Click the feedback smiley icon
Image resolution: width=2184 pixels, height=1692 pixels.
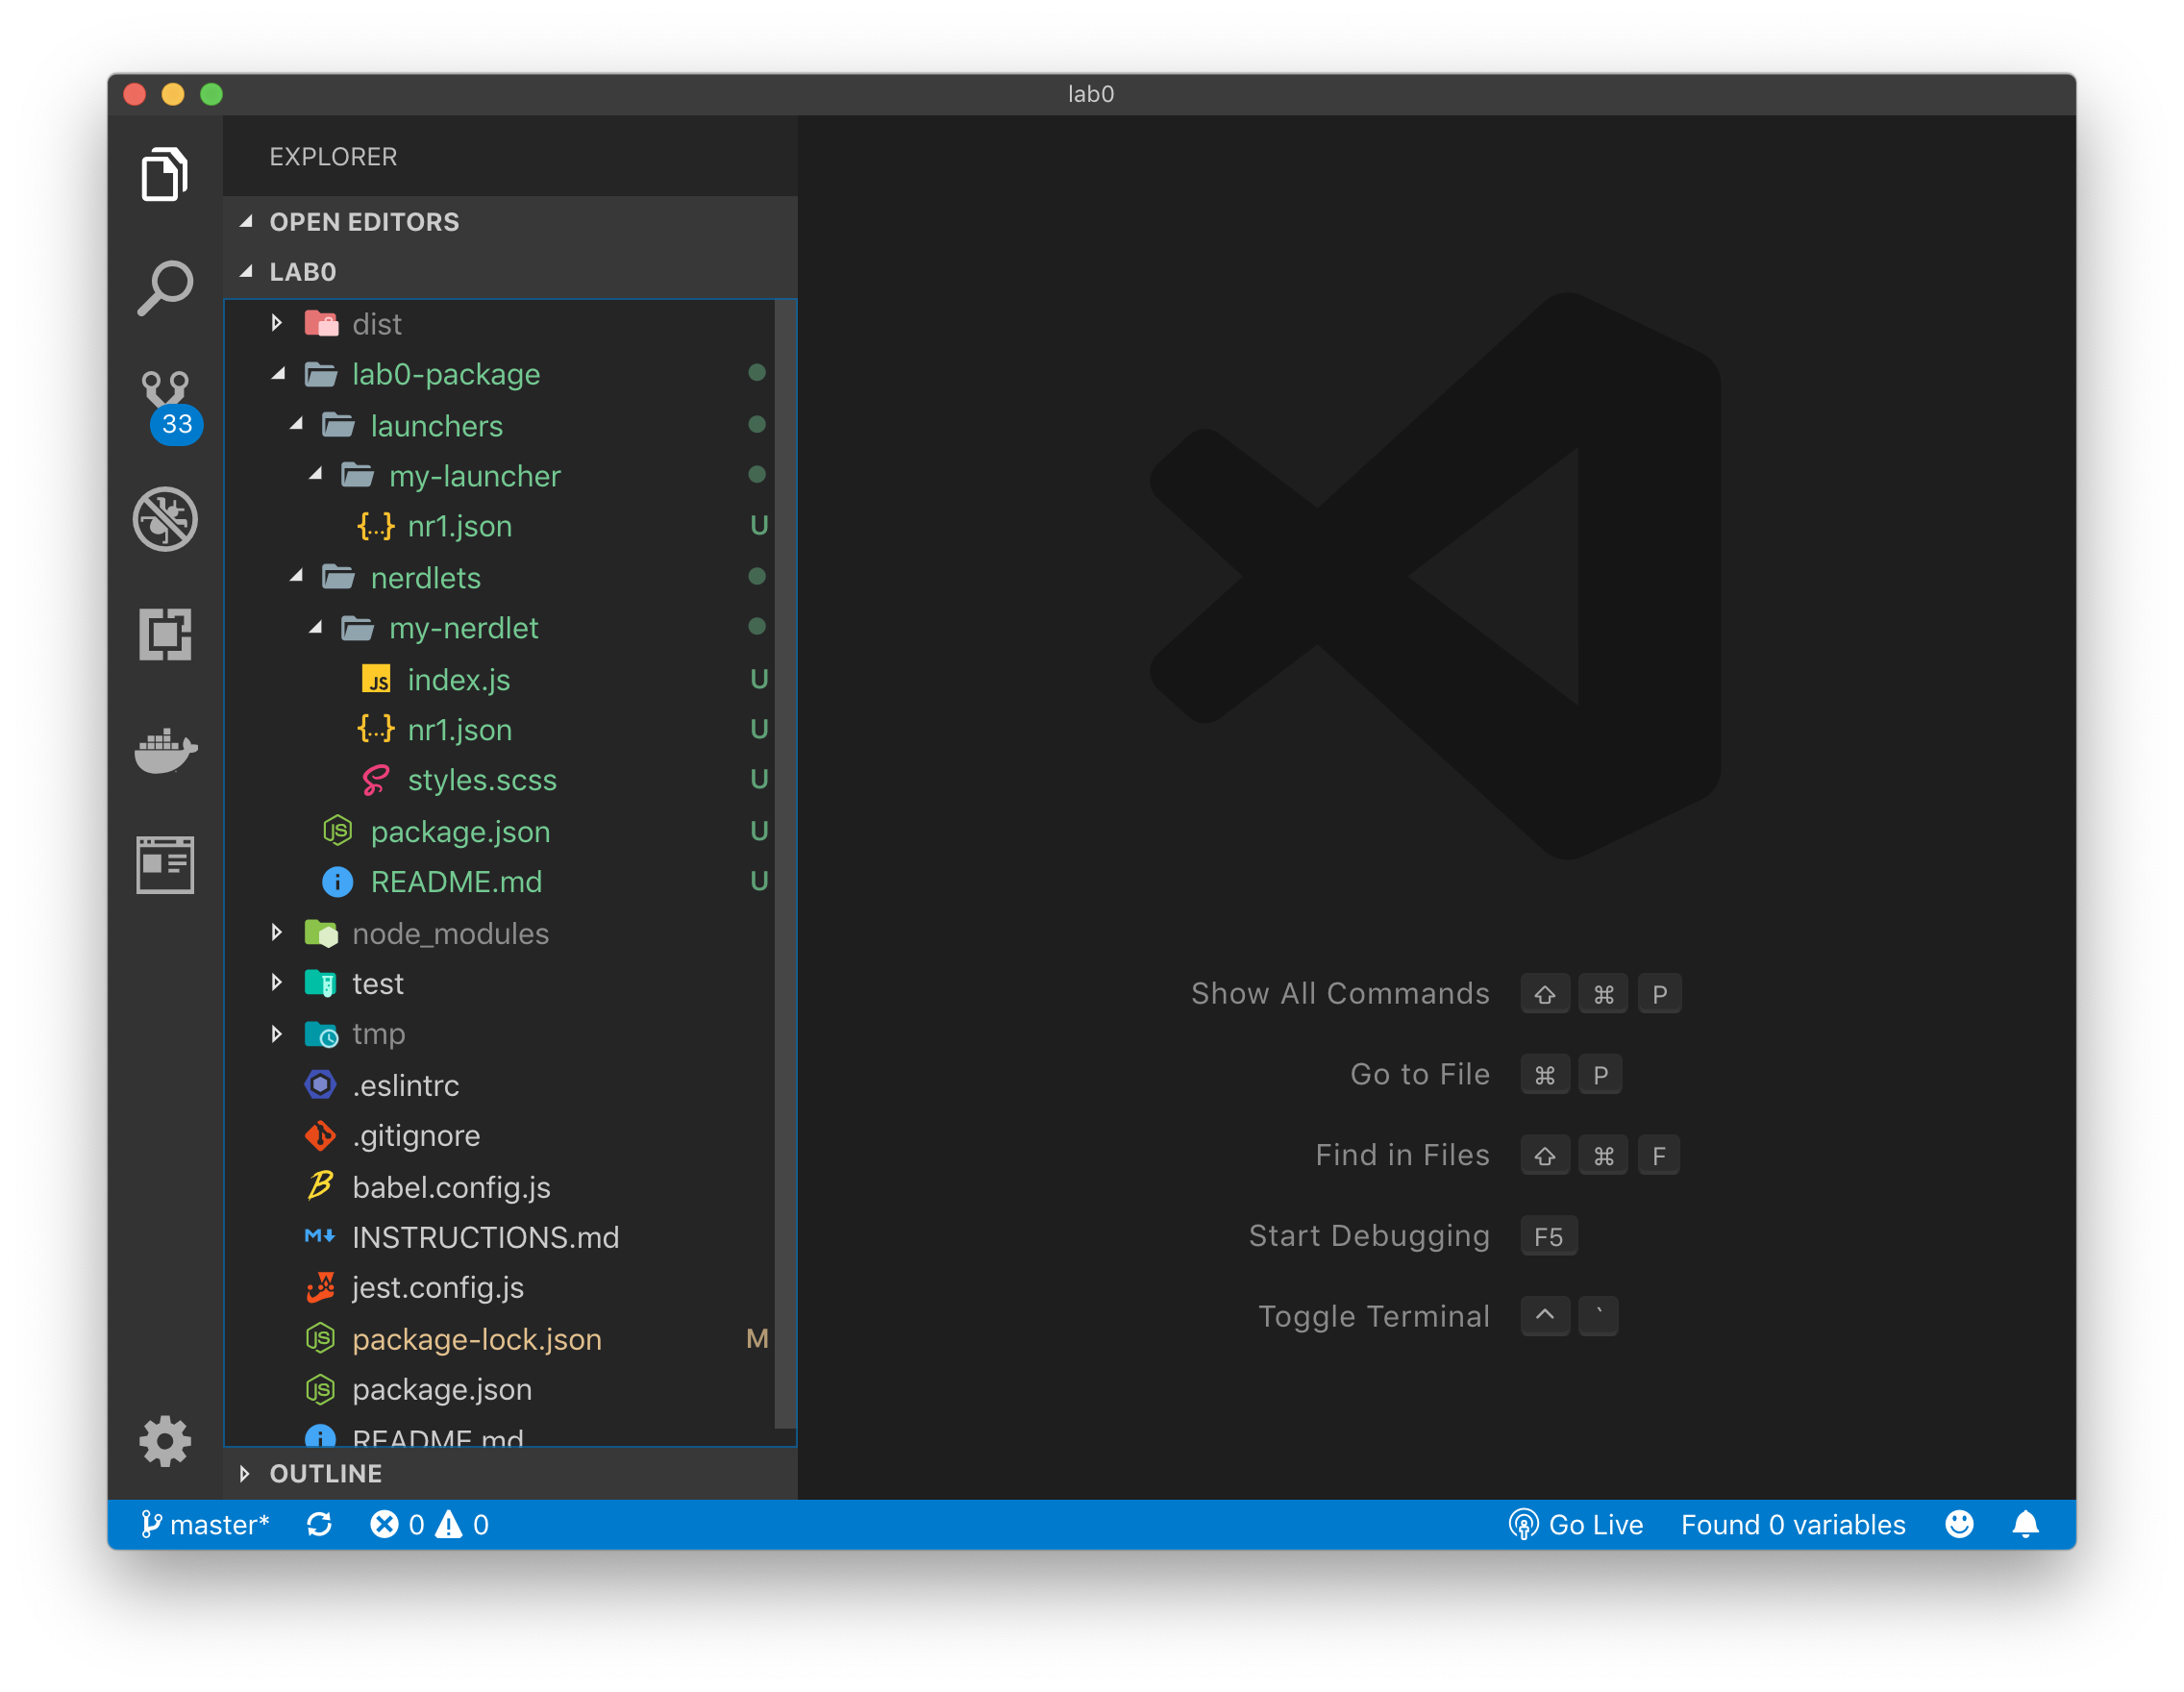point(1959,1524)
